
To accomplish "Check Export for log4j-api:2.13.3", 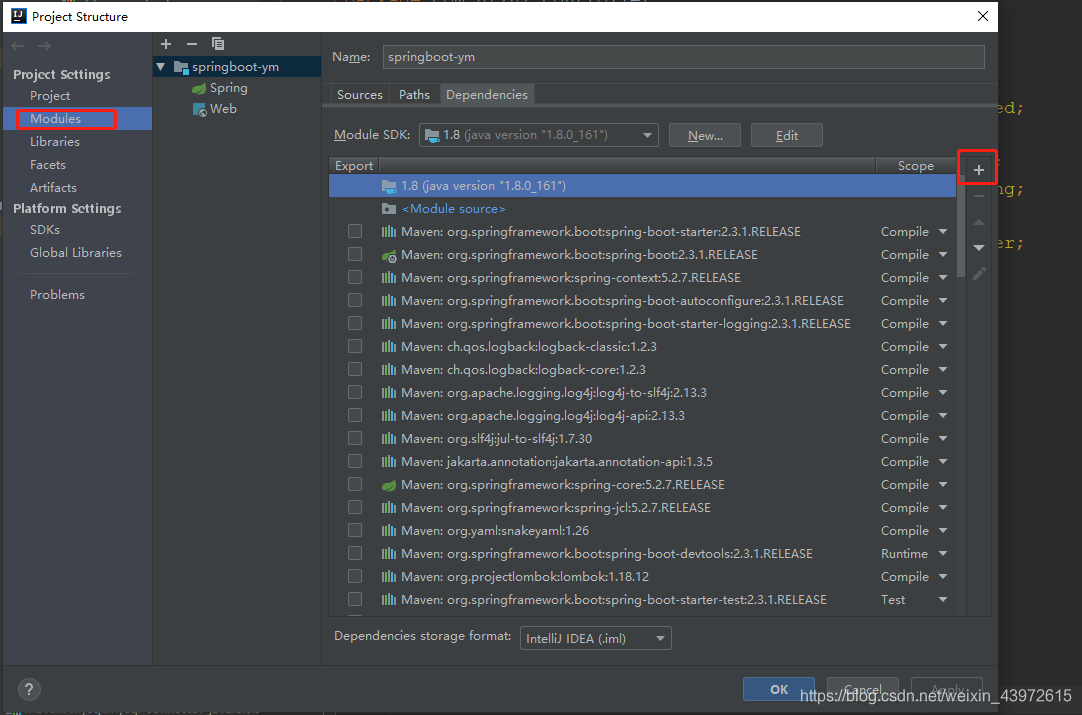I will pos(355,415).
